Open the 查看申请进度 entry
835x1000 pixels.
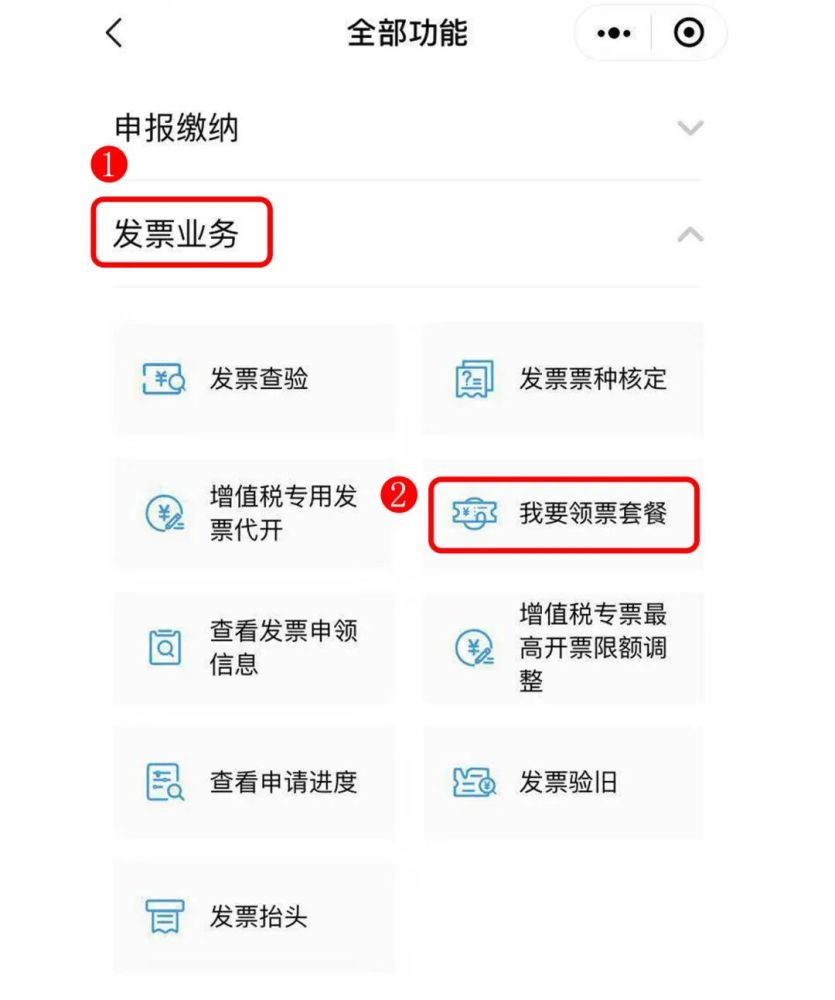click(x=254, y=783)
